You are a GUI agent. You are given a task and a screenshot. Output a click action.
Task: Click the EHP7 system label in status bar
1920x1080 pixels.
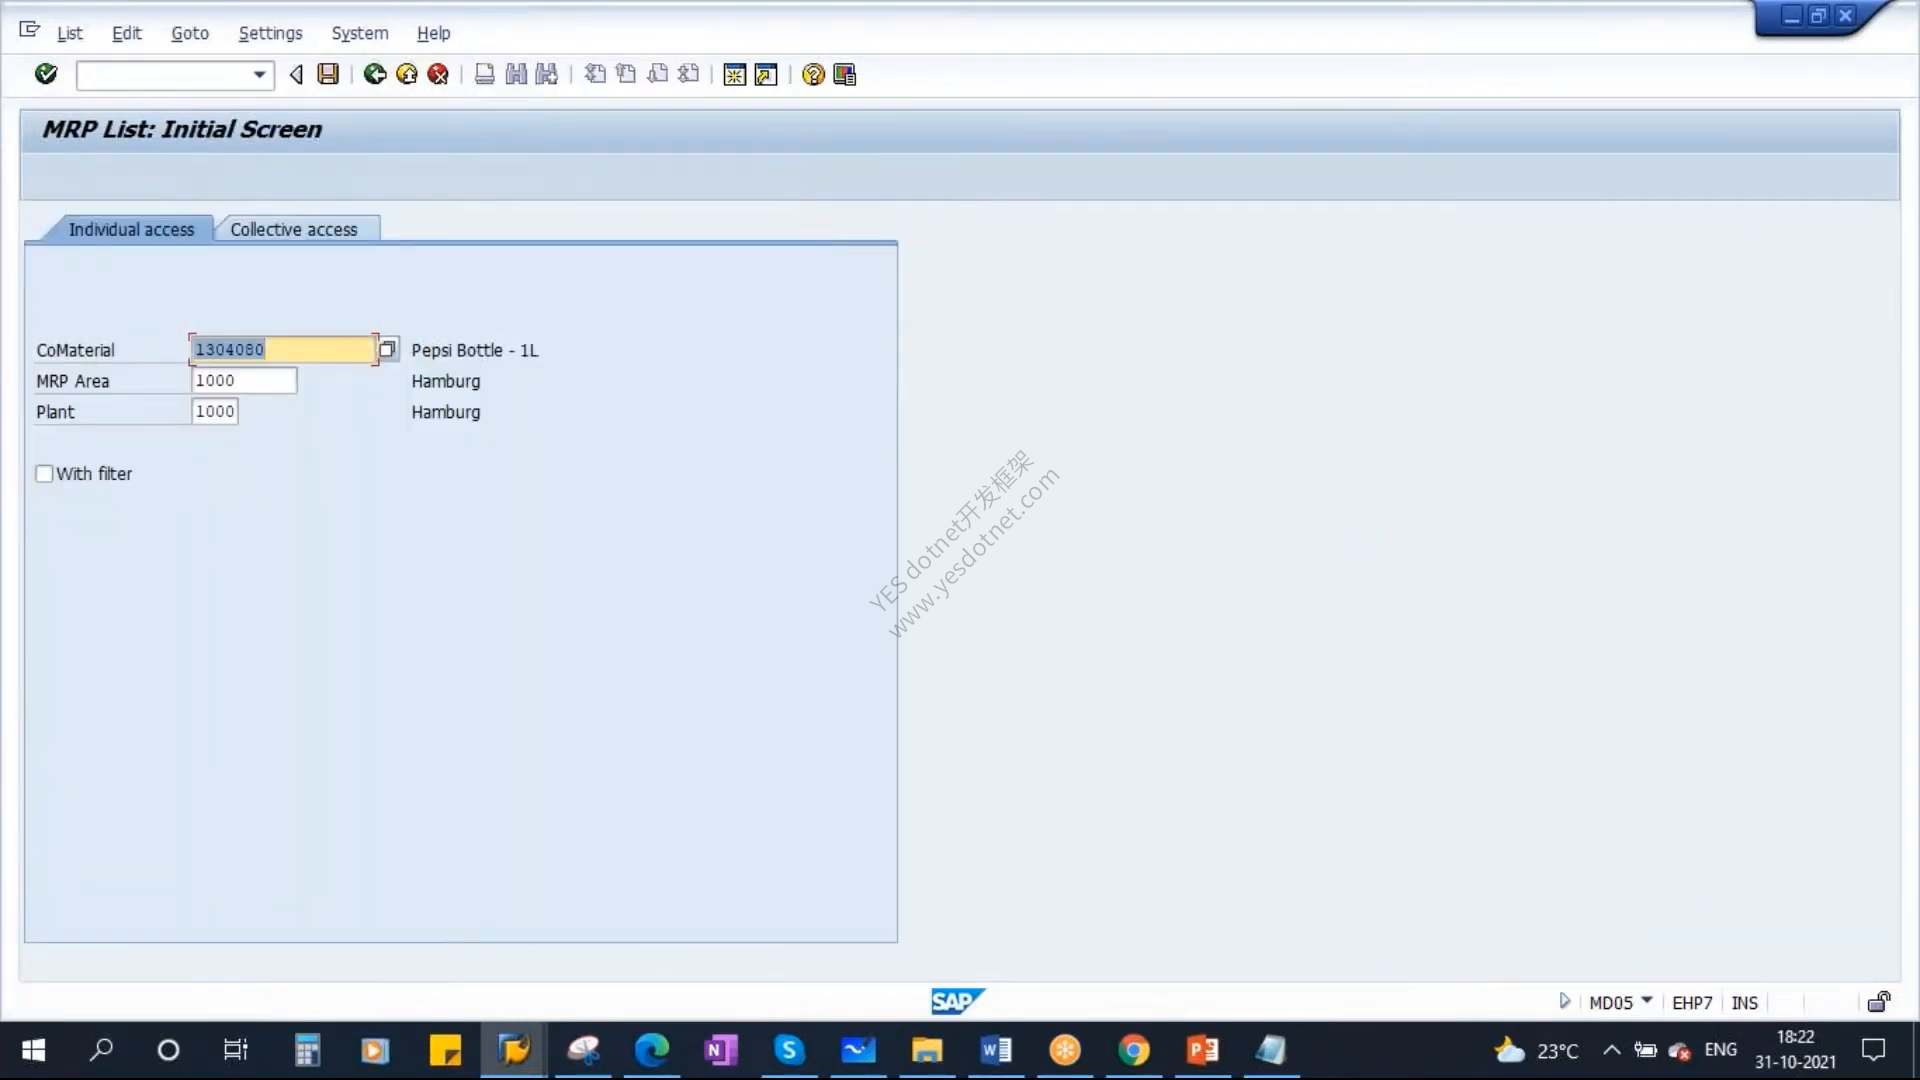pyautogui.click(x=1692, y=1003)
